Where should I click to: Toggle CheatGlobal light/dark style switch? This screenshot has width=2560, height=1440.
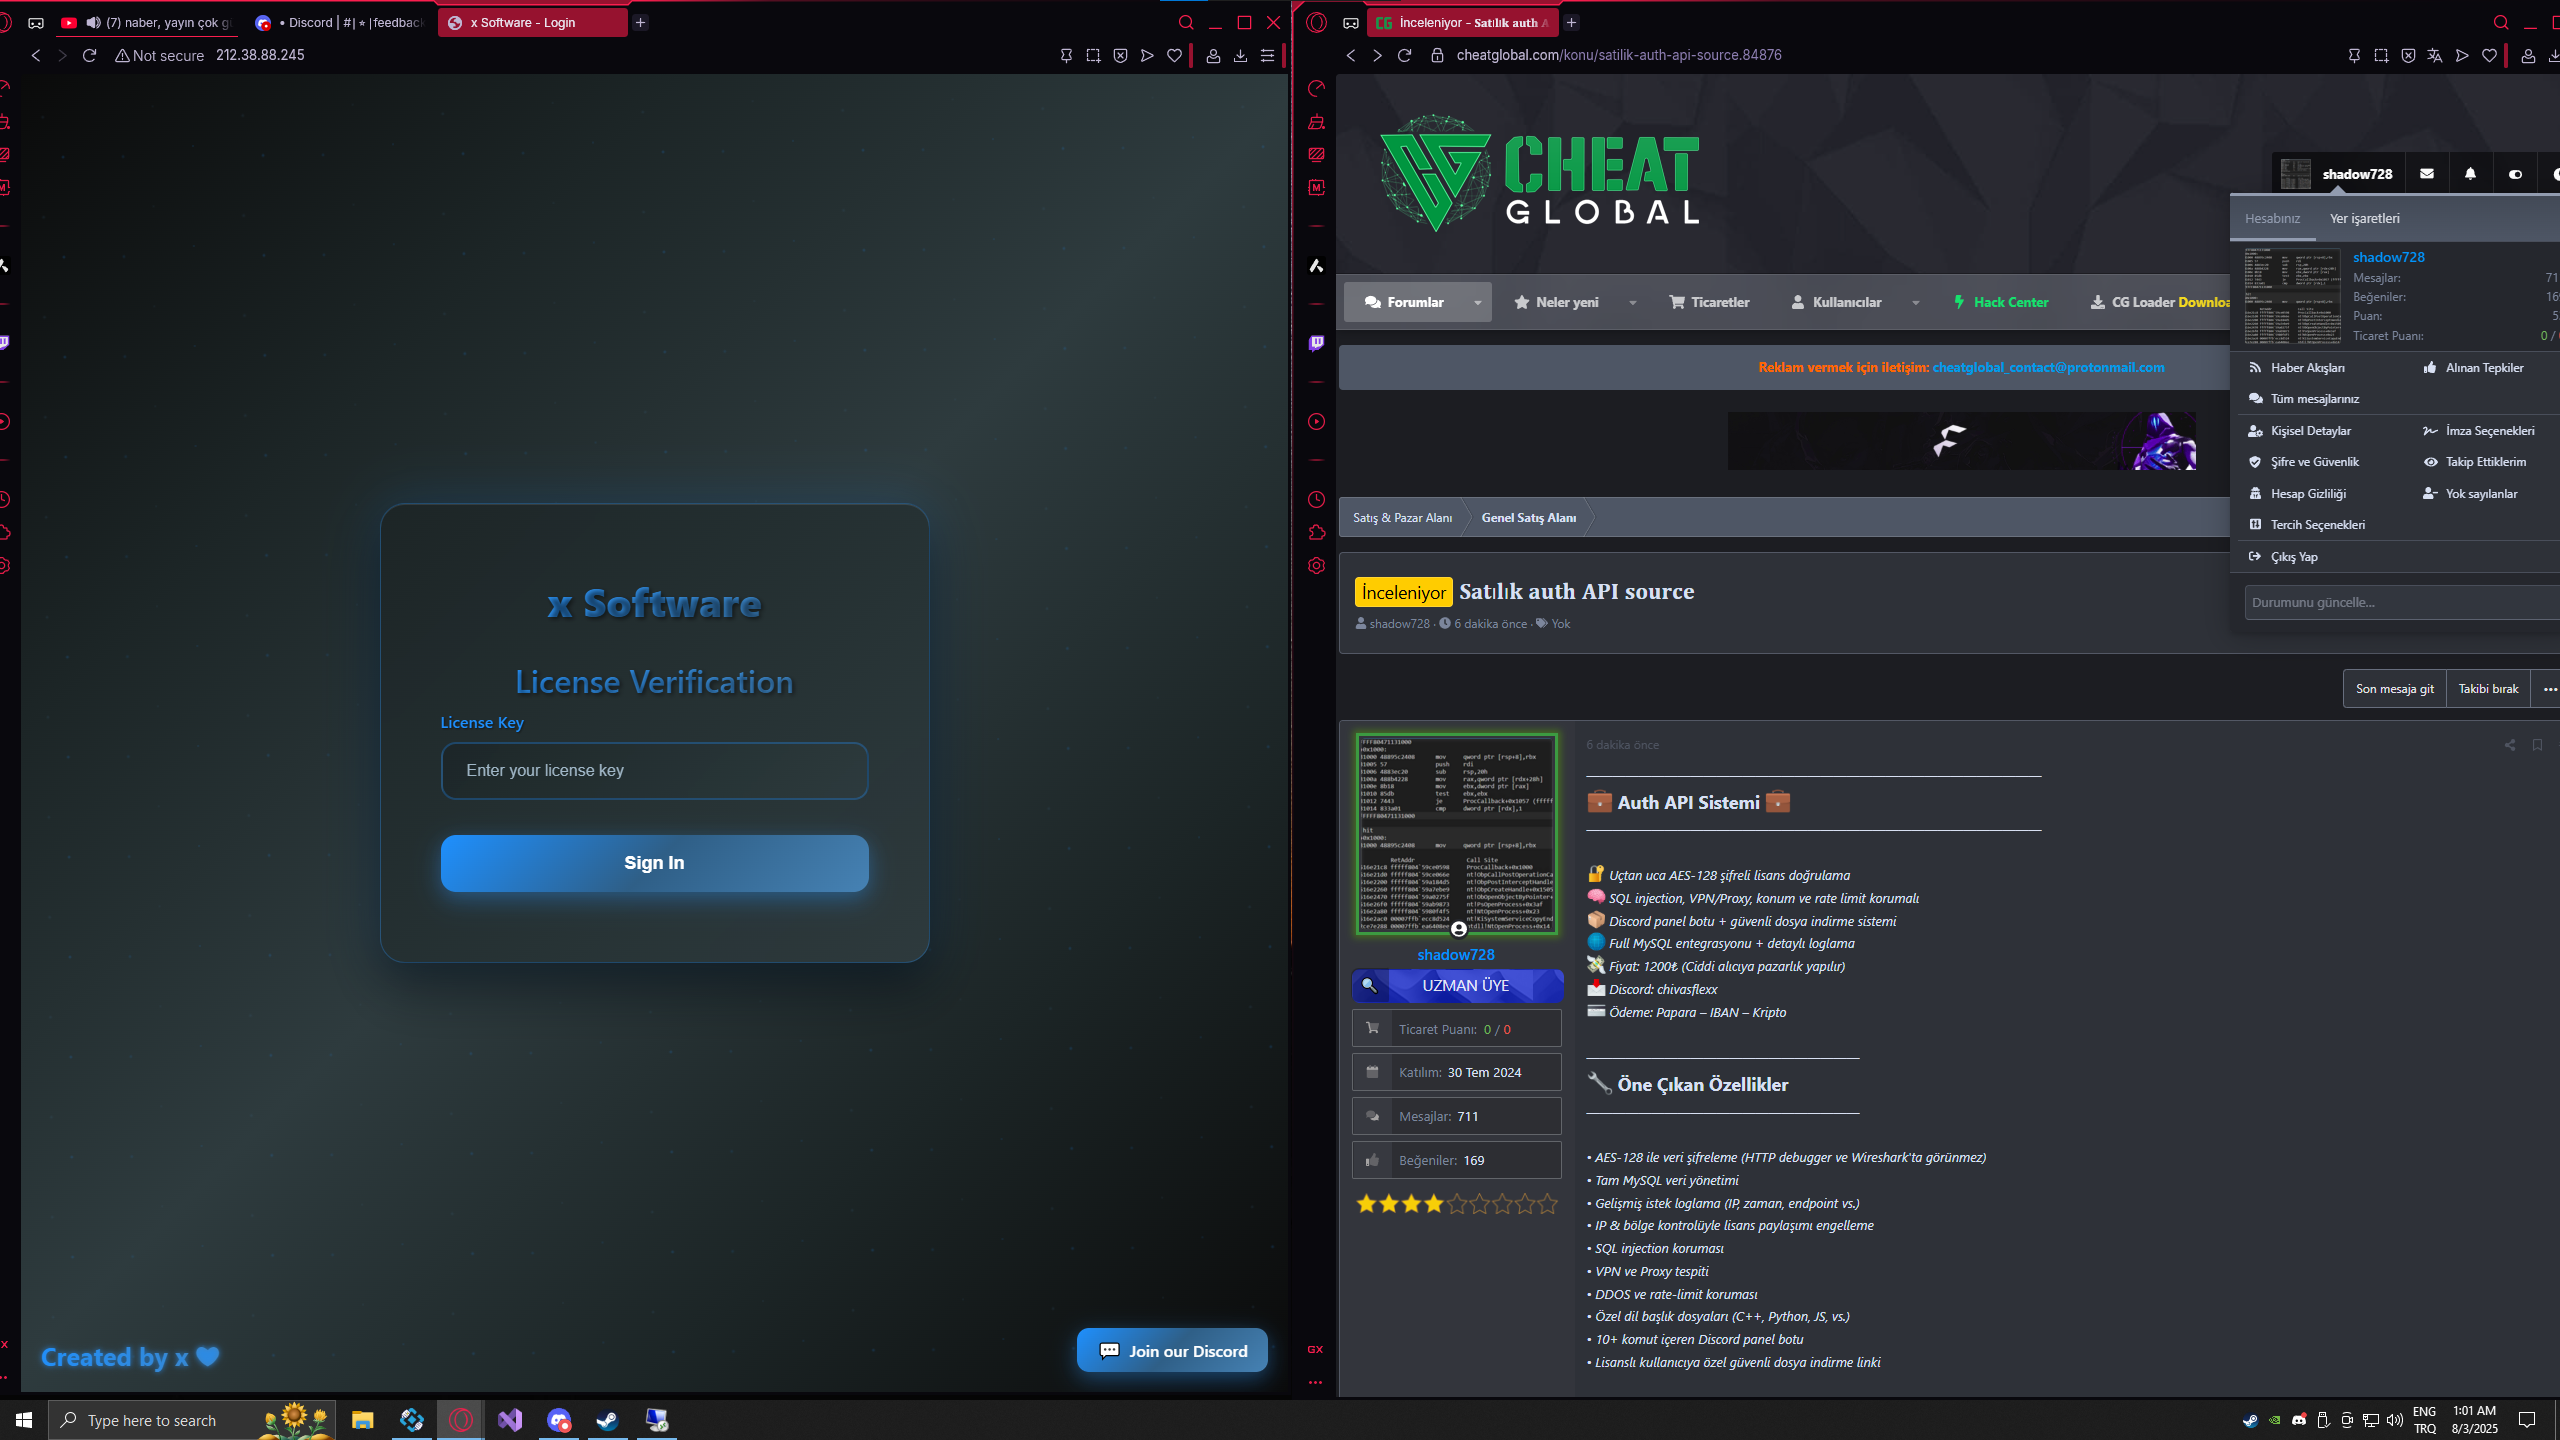(2515, 174)
